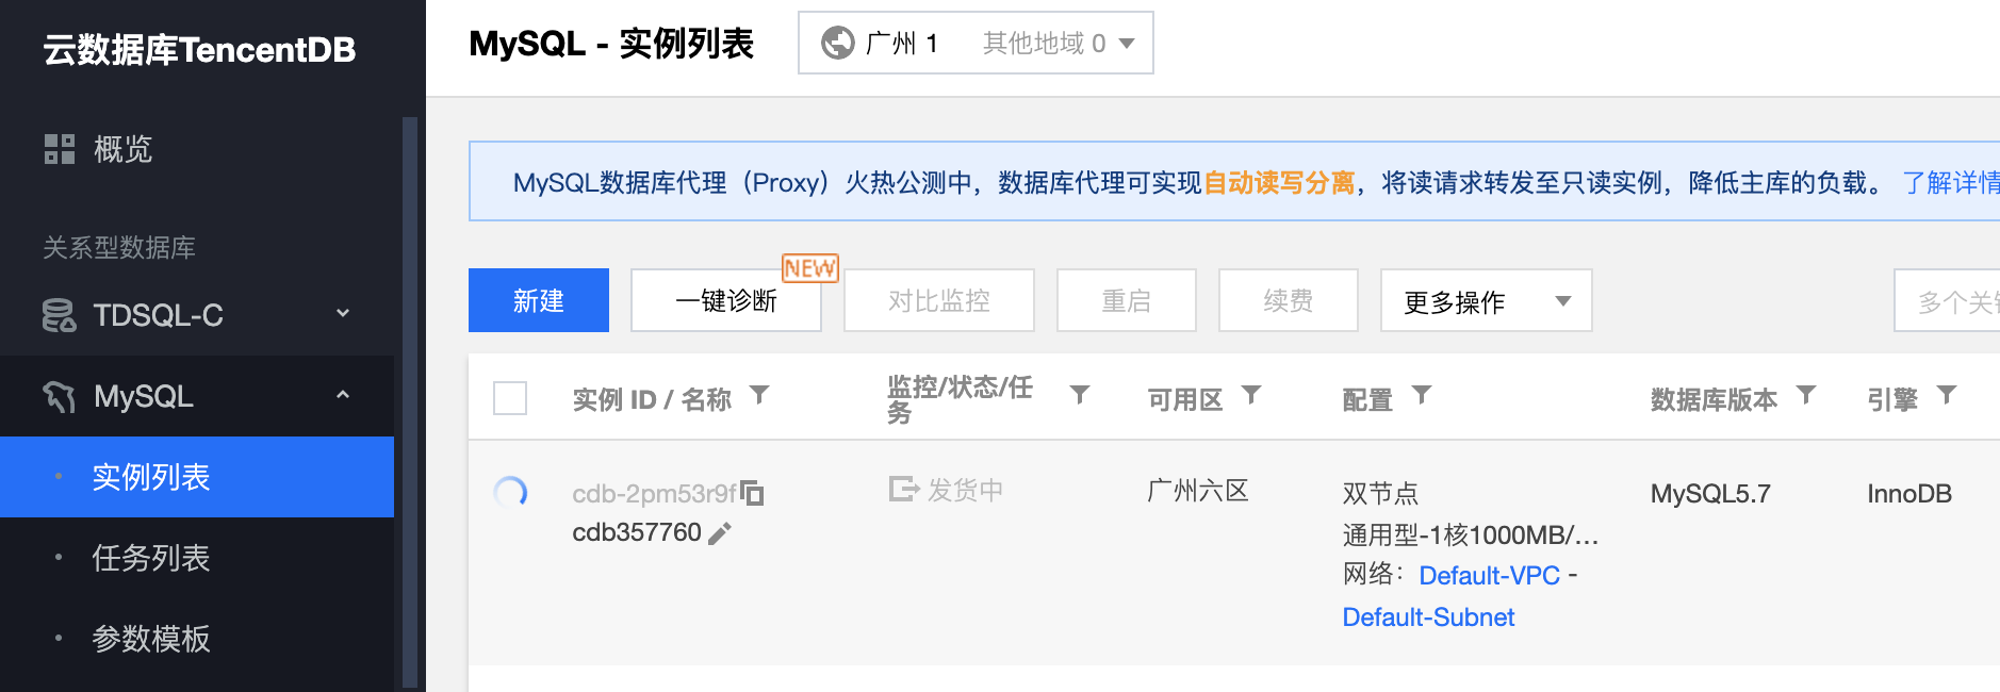2000x692 pixels.
Task: Edit instance name cdb357760 pencil icon
Action: 720,533
